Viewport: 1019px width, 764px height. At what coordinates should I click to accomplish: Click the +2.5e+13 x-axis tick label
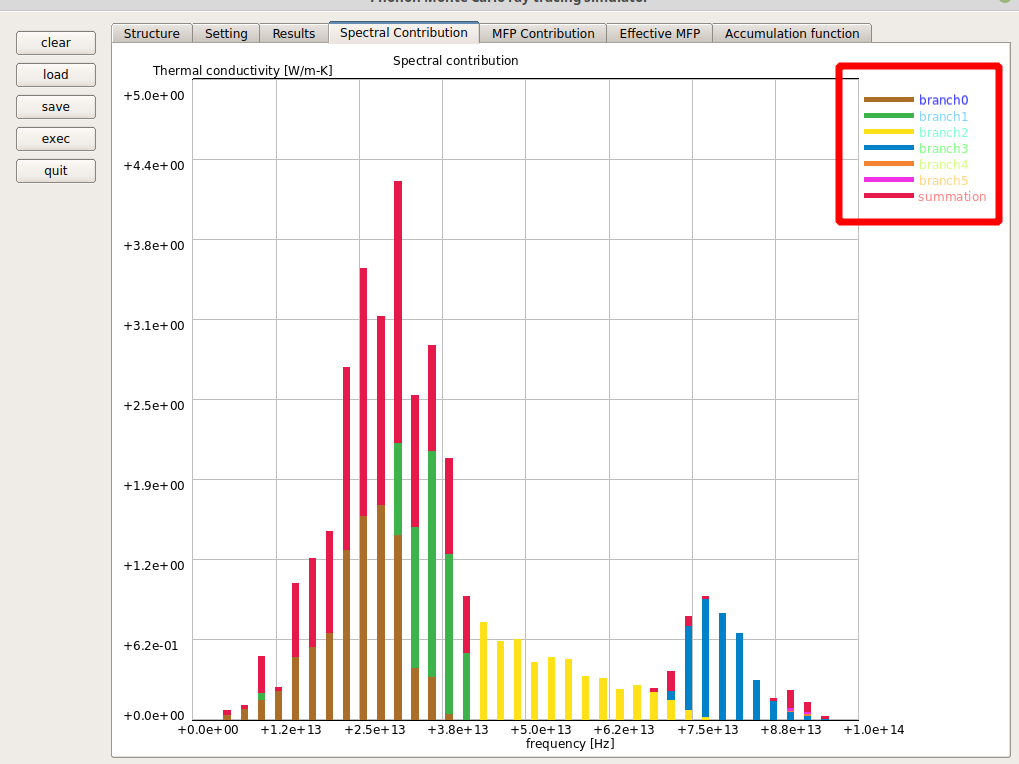point(375,730)
